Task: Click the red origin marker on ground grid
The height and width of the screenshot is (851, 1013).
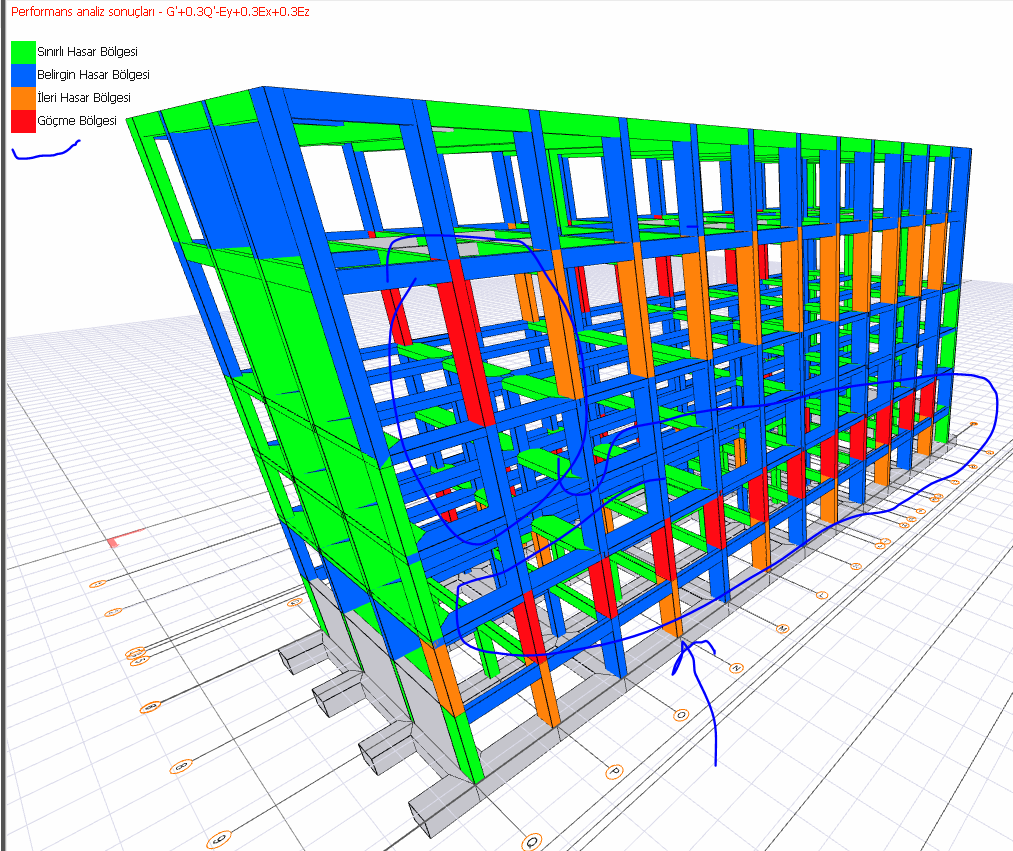Action: coord(113,542)
